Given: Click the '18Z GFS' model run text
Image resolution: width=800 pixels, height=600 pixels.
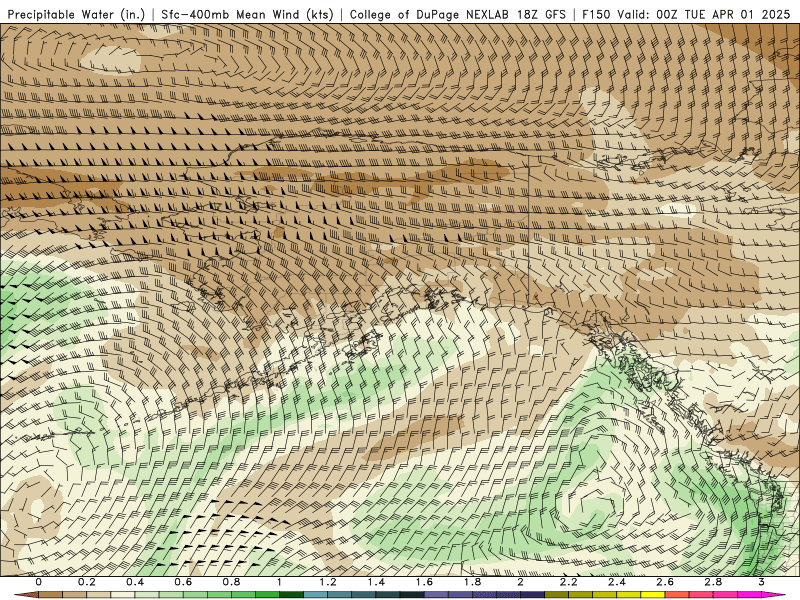Looking at the screenshot, I should [x=541, y=14].
